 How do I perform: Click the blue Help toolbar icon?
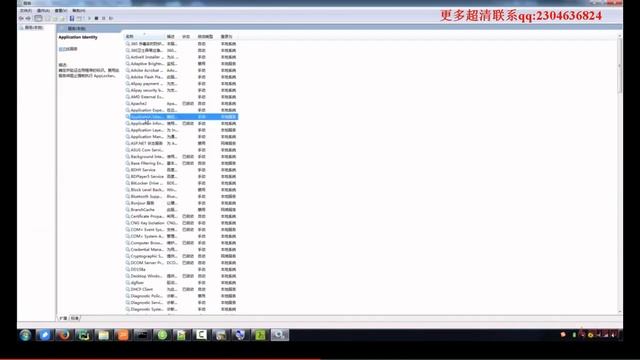tap(72, 18)
